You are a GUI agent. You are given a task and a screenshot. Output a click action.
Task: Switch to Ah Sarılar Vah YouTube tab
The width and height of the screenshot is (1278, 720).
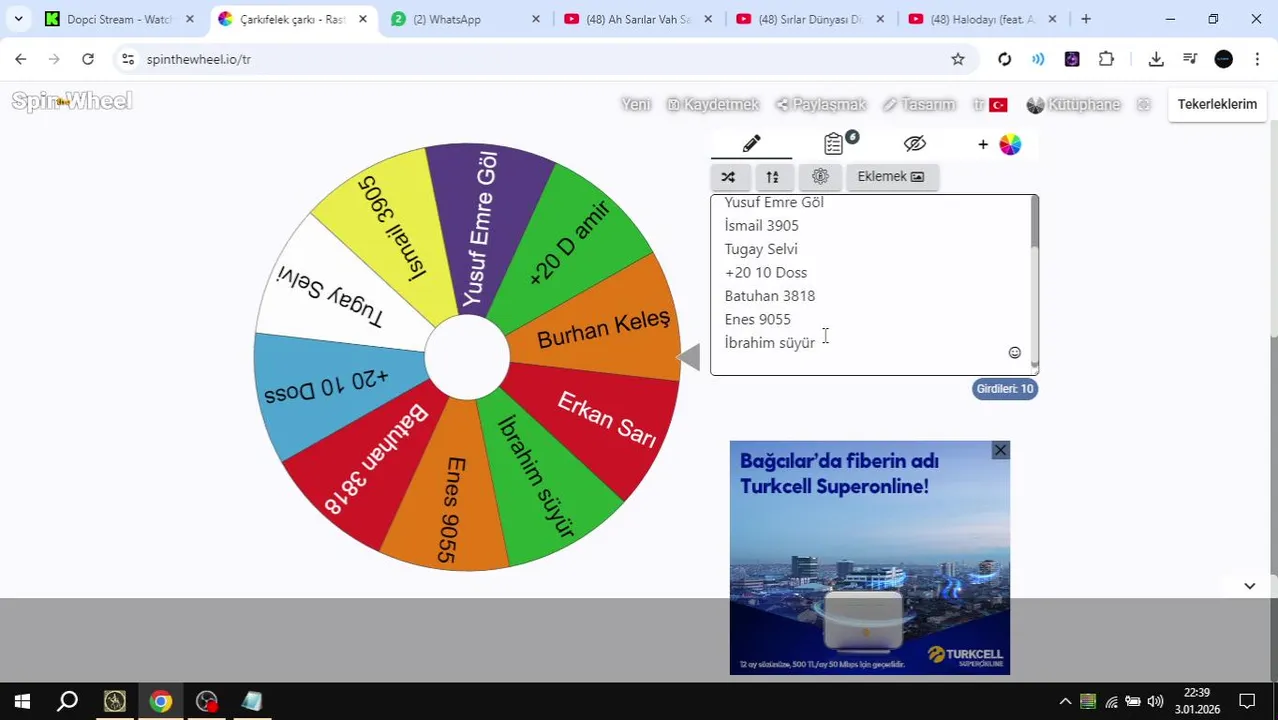click(640, 19)
